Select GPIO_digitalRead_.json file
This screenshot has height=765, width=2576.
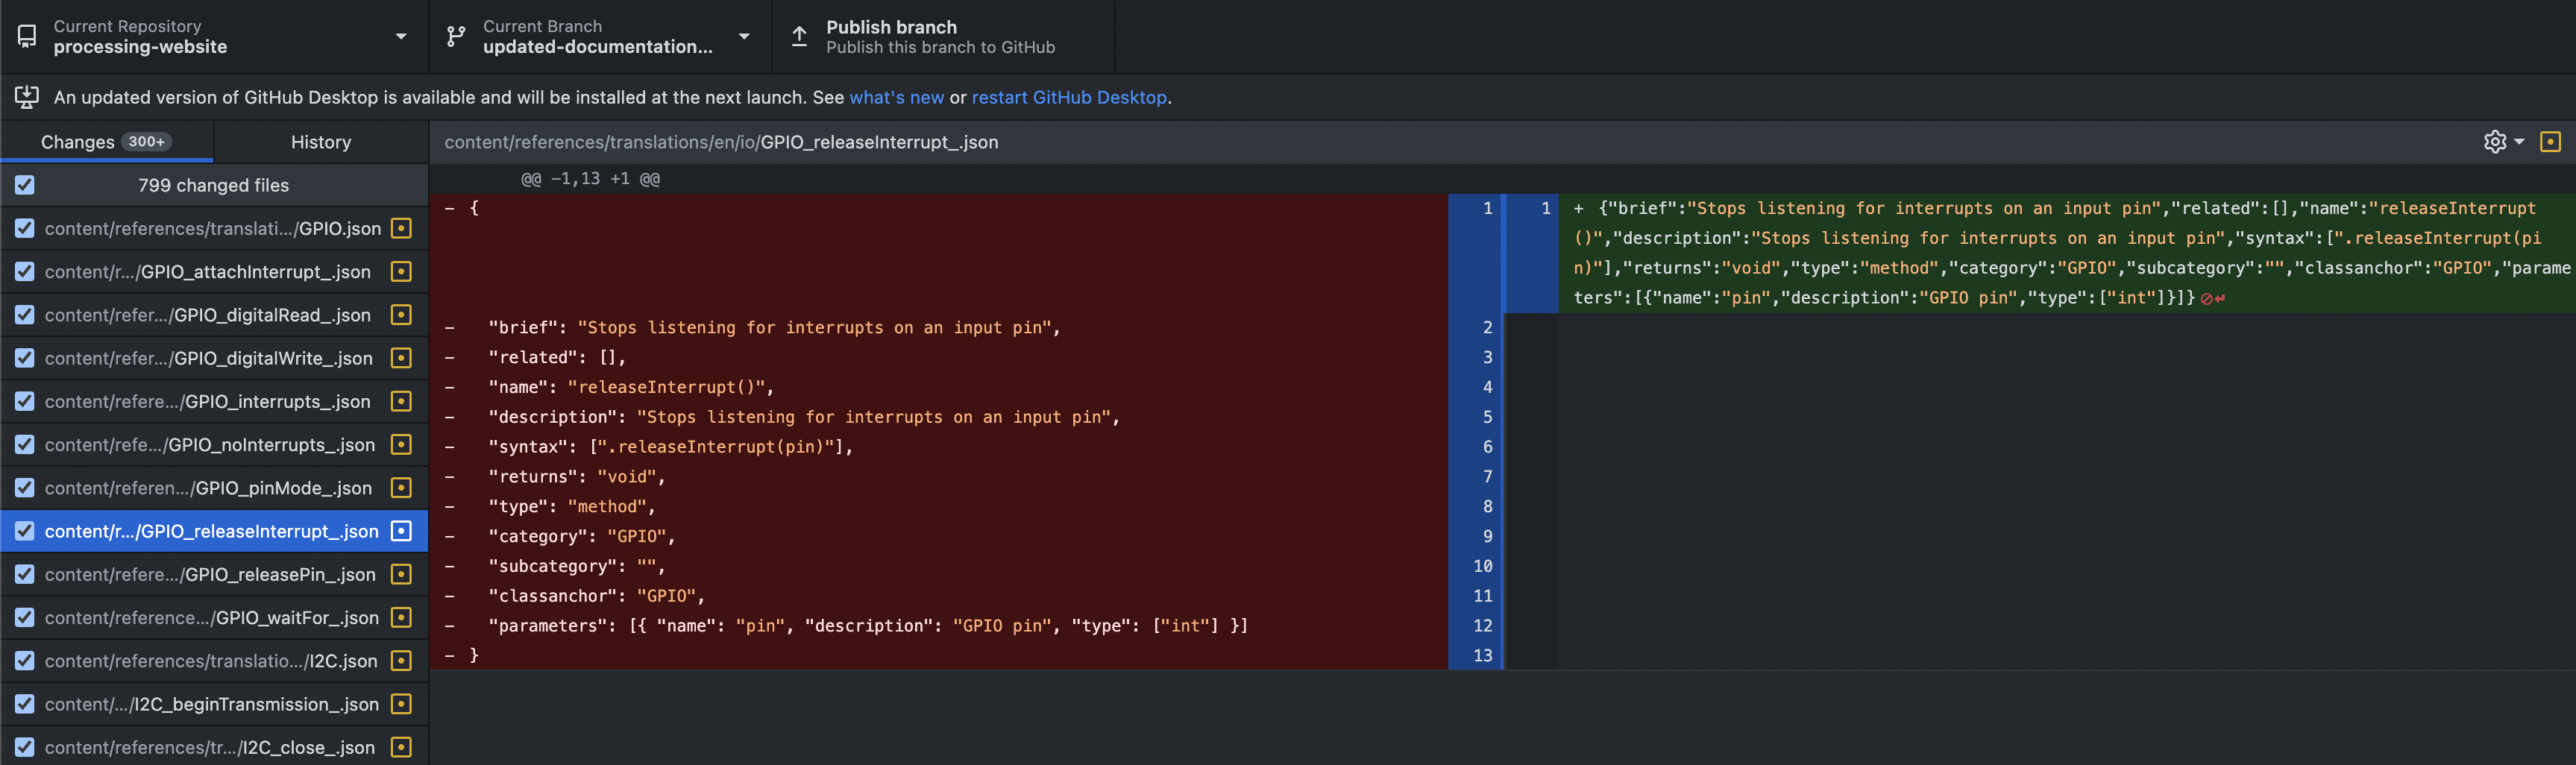click(214, 314)
